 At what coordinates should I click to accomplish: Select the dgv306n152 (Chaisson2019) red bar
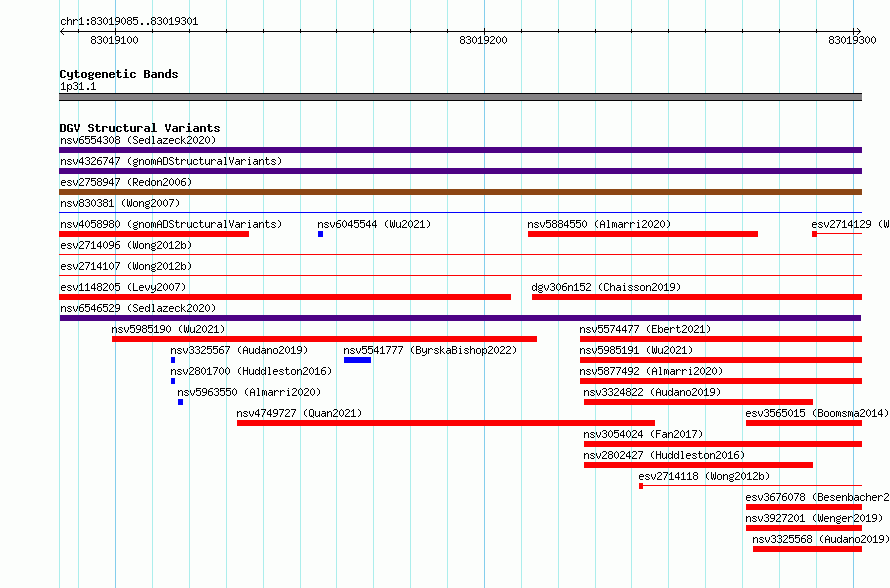tap(697, 297)
